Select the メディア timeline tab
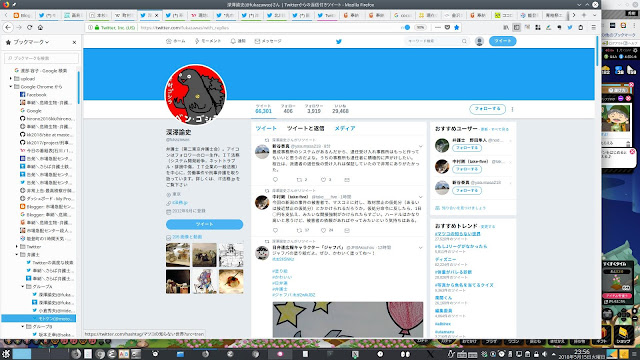 pos(345,128)
